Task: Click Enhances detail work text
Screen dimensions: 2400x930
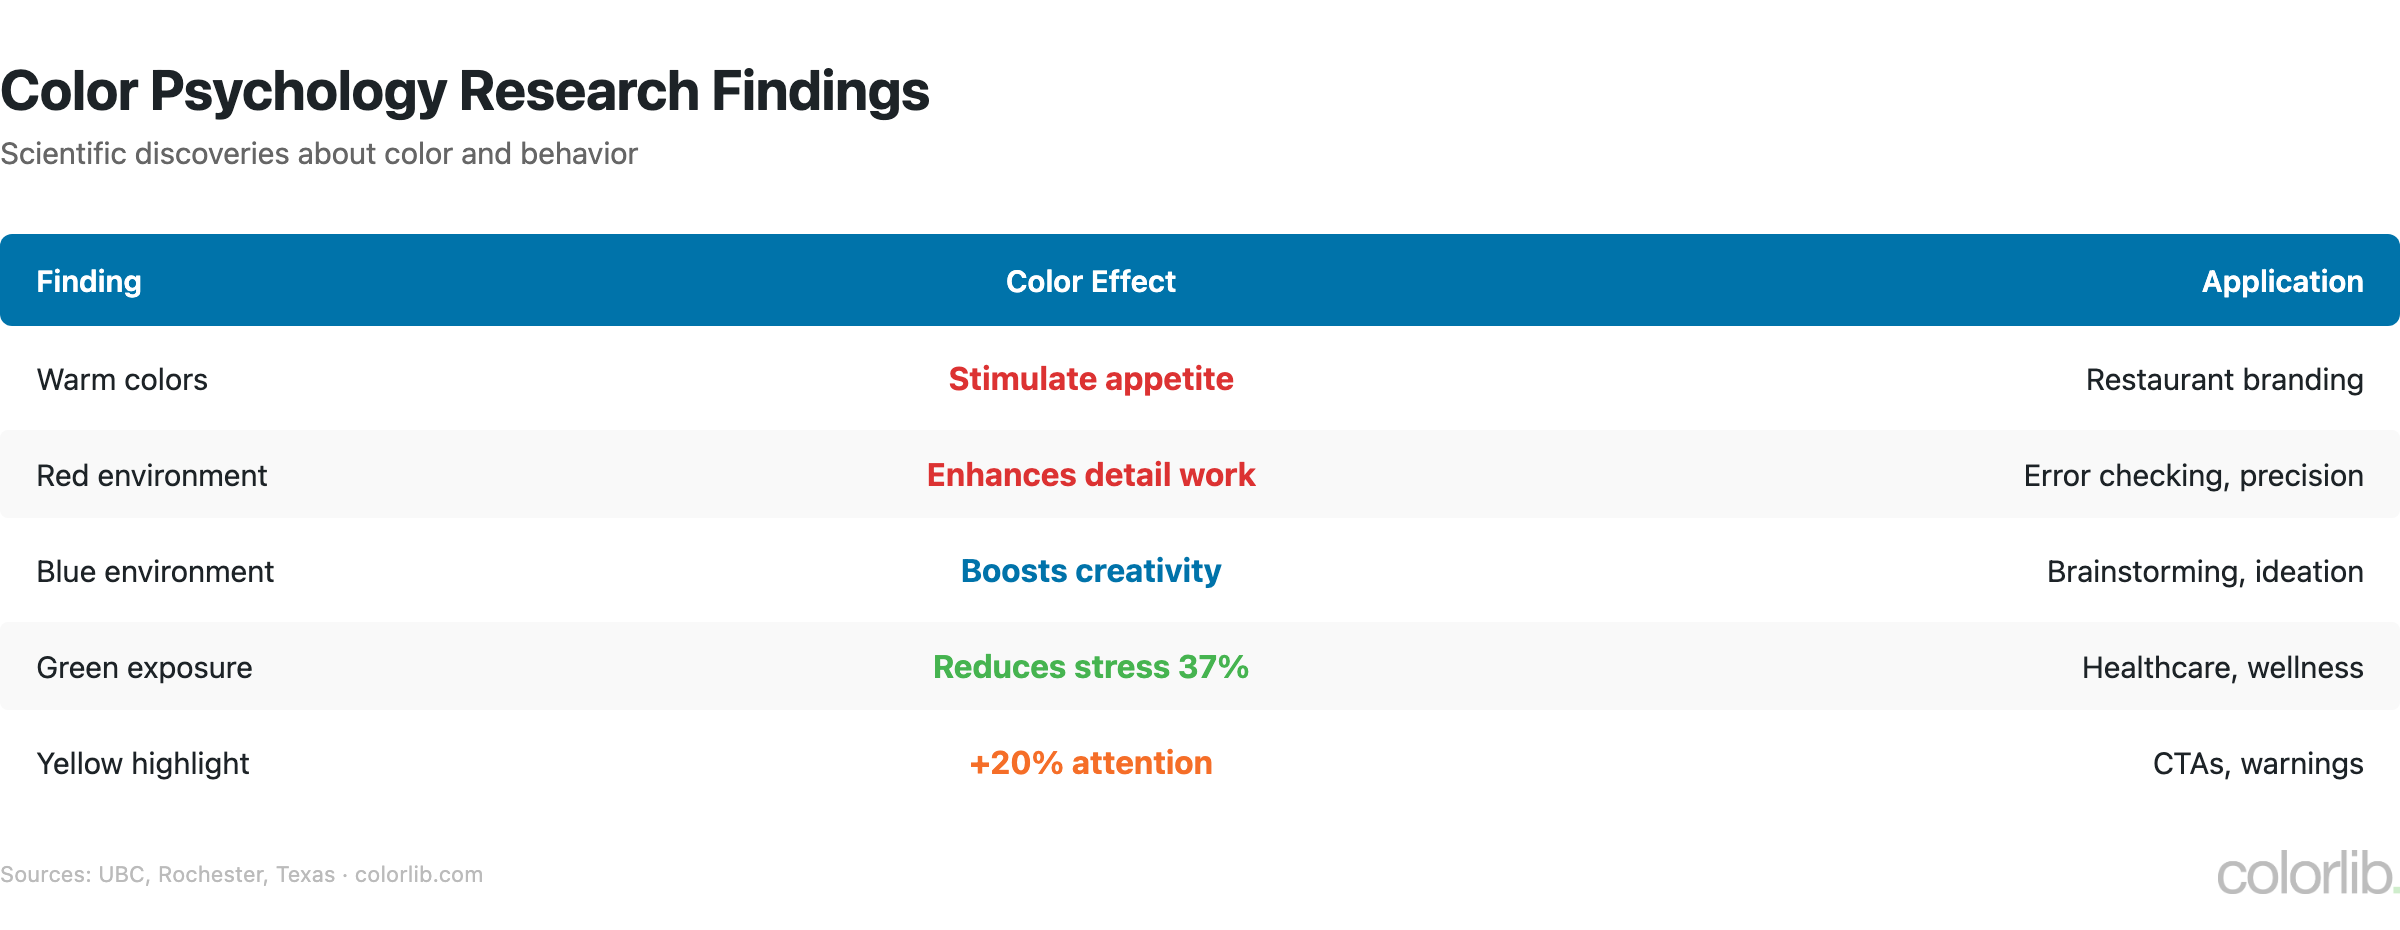Action: tap(1090, 475)
